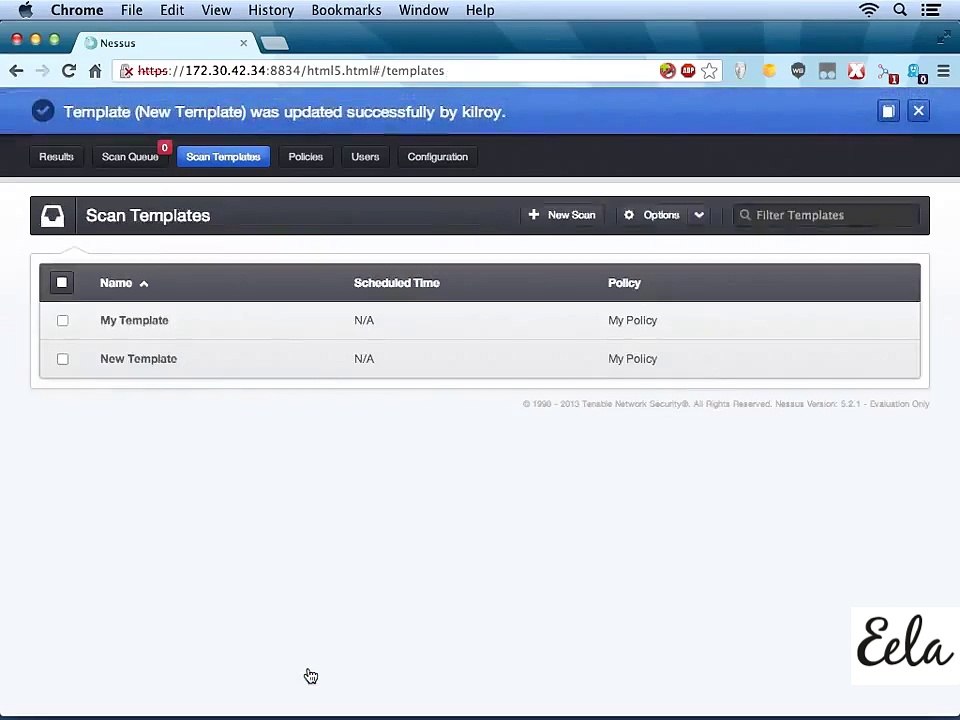Toggle the select-all templates checkbox
The height and width of the screenshot is (720, 960).
[x=62, y=282]
